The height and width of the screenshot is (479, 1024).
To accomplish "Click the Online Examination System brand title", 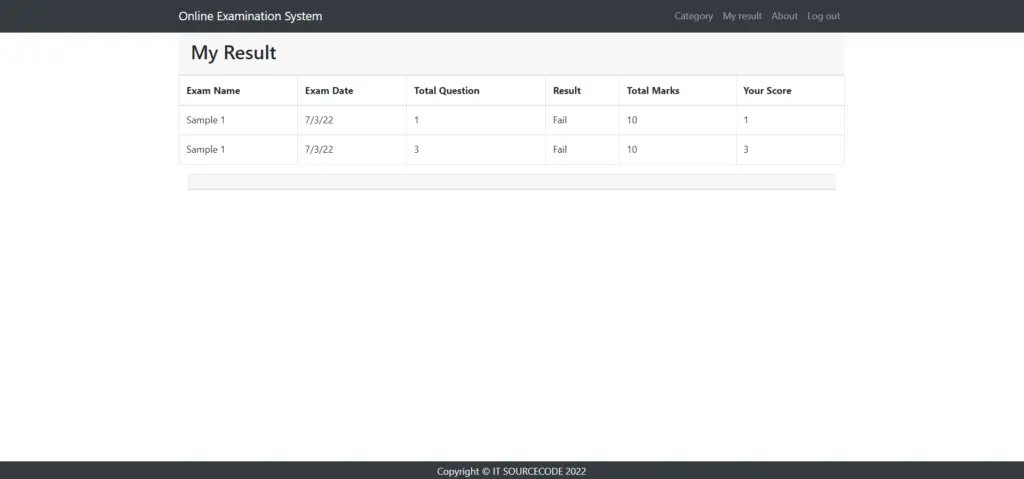I will 250,16.
